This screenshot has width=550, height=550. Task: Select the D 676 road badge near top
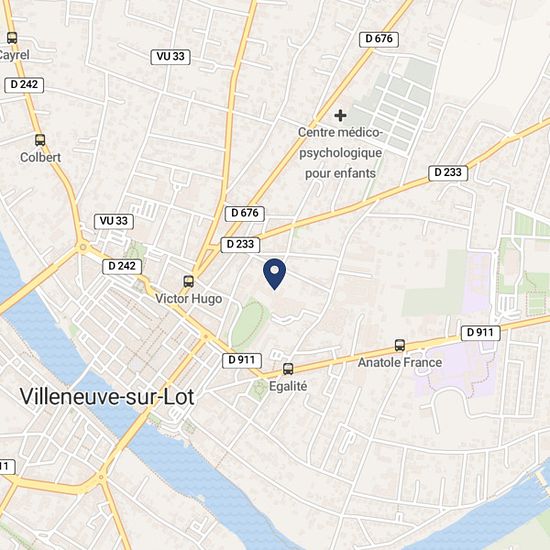[379, 39]
